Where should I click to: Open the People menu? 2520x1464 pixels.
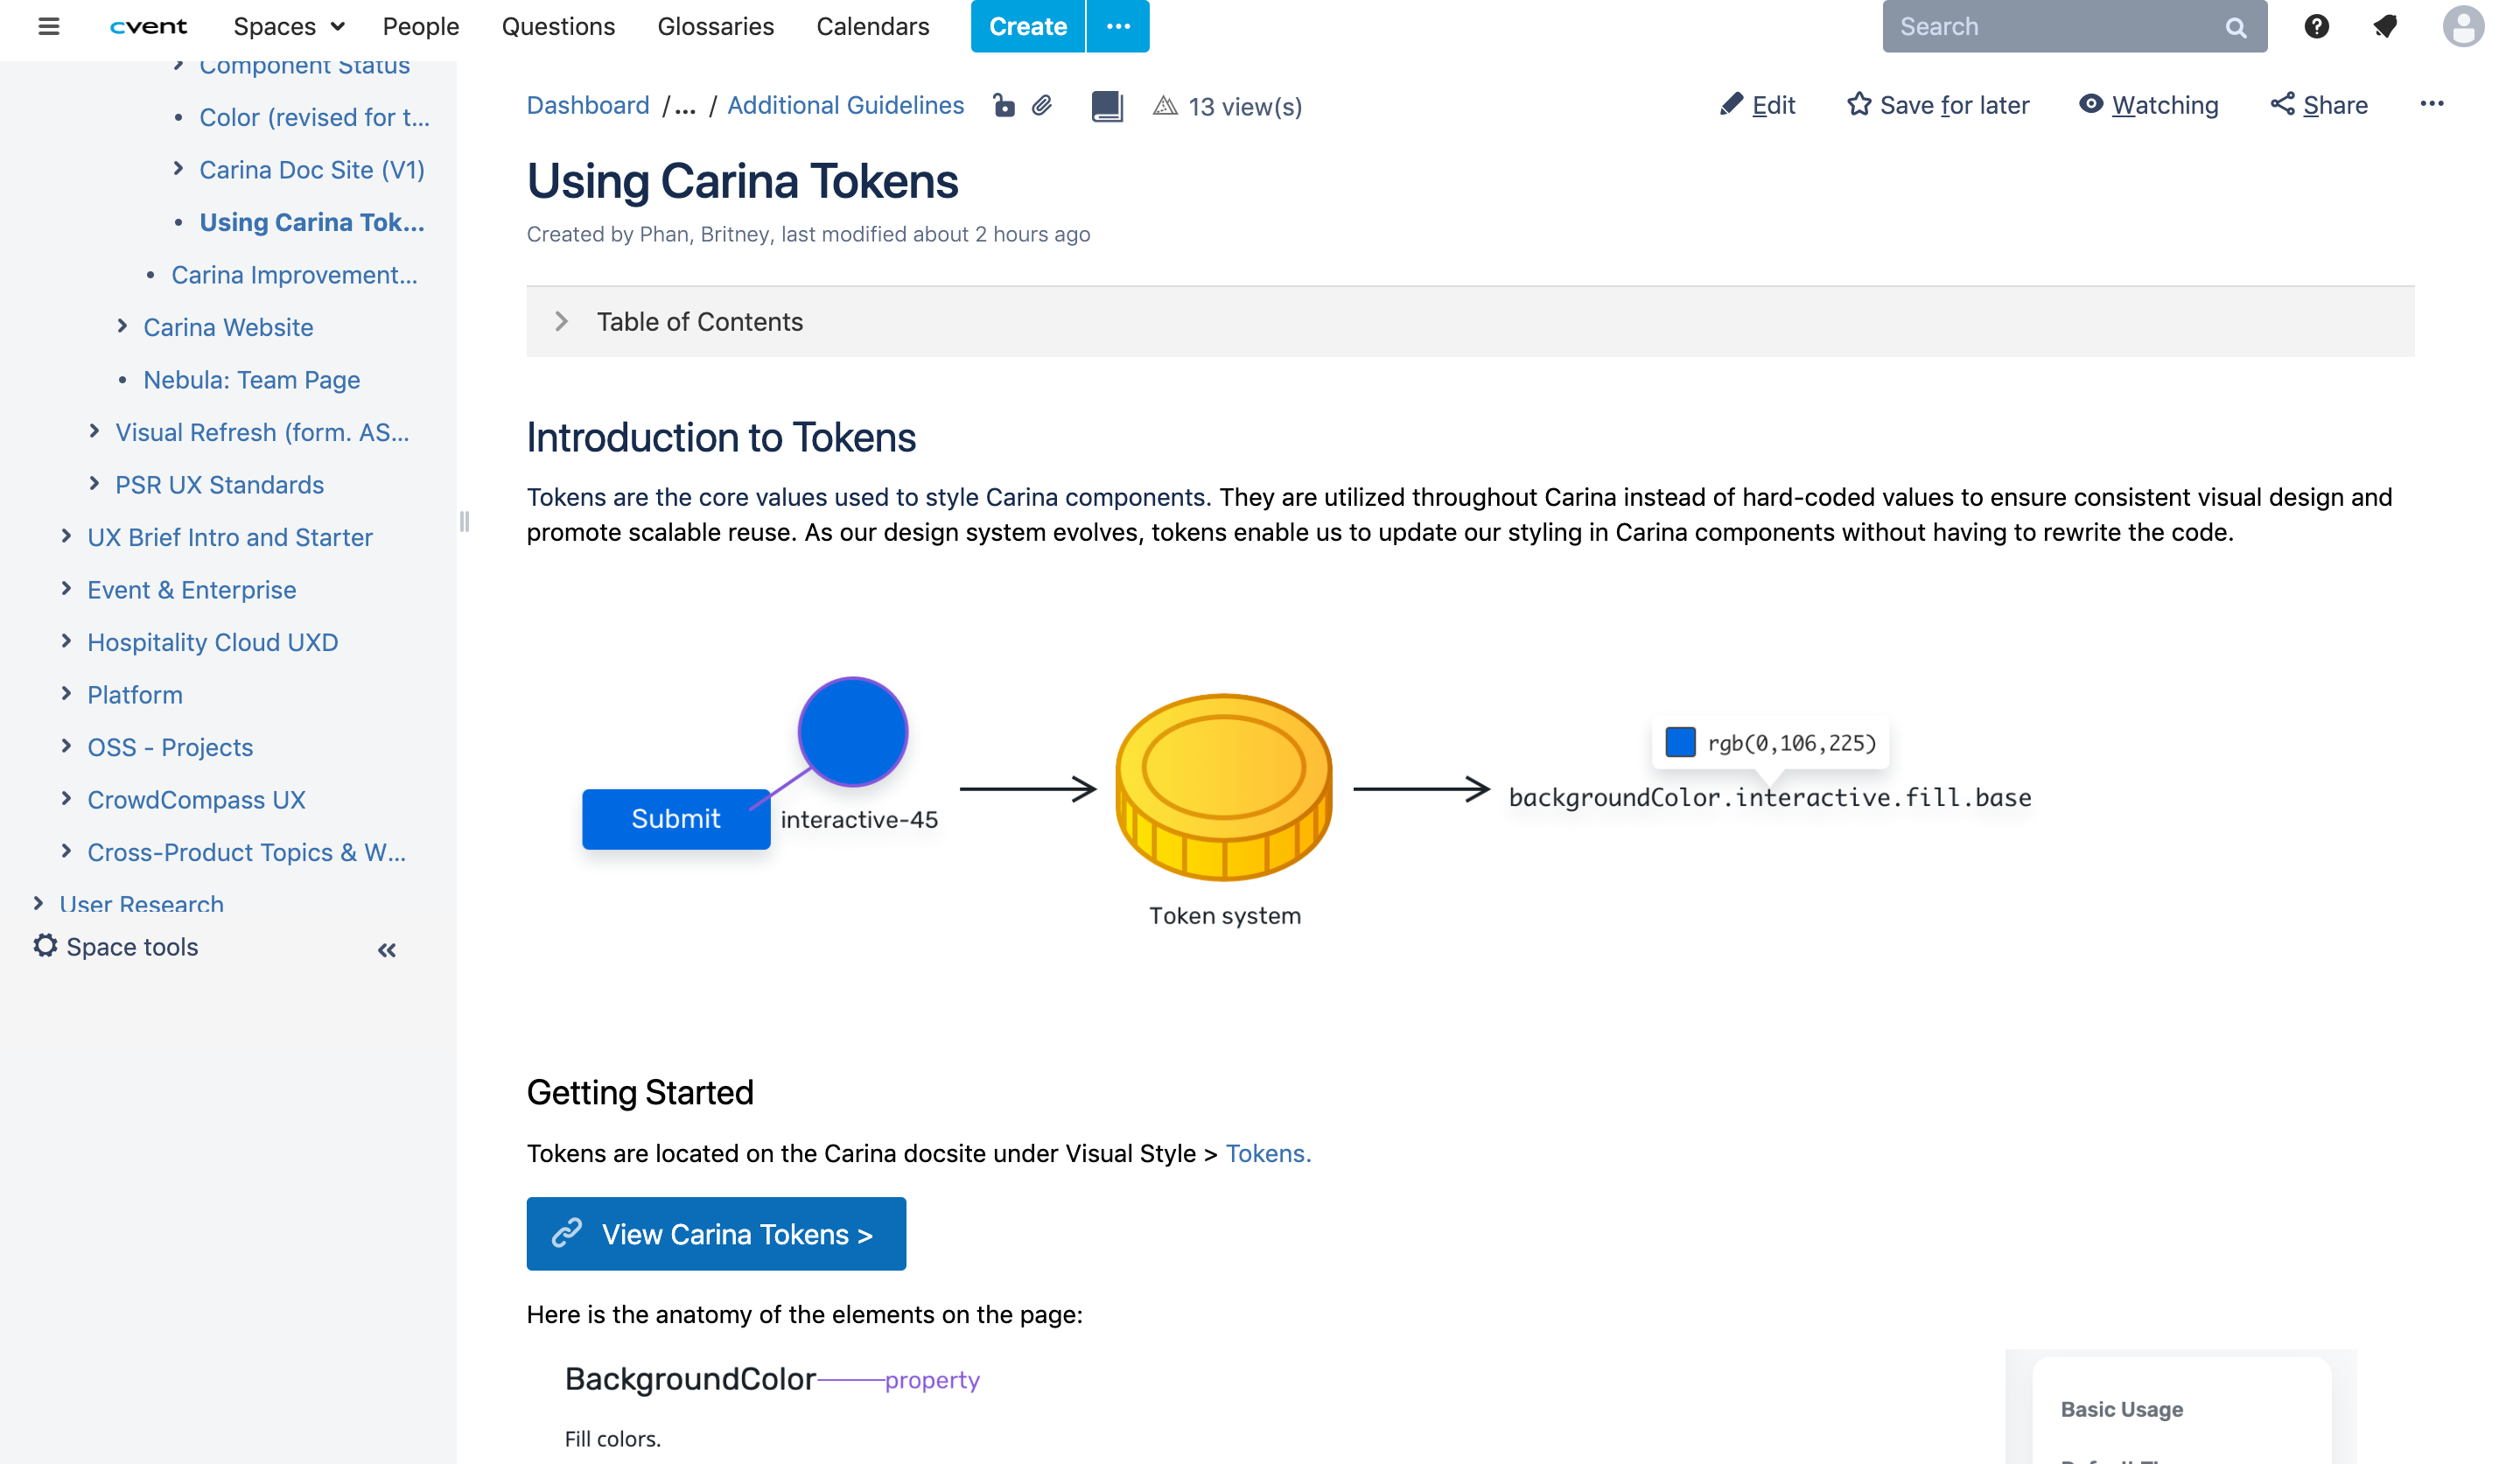421,27
